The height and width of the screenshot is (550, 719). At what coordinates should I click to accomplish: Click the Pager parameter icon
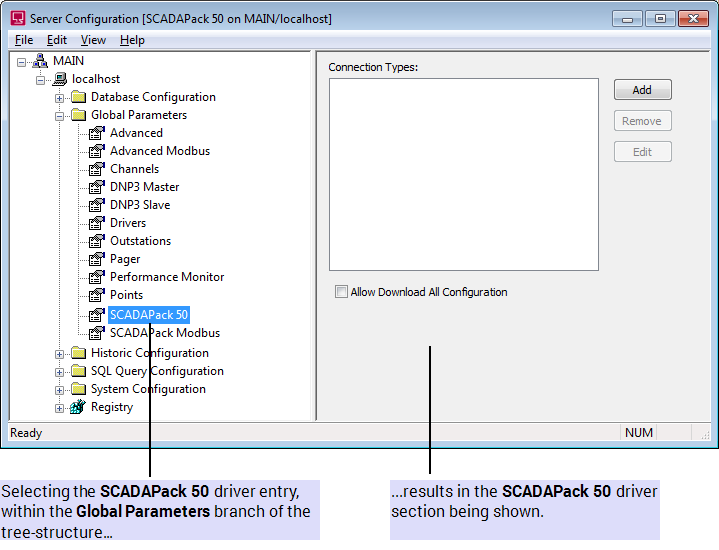pos(97,259)
